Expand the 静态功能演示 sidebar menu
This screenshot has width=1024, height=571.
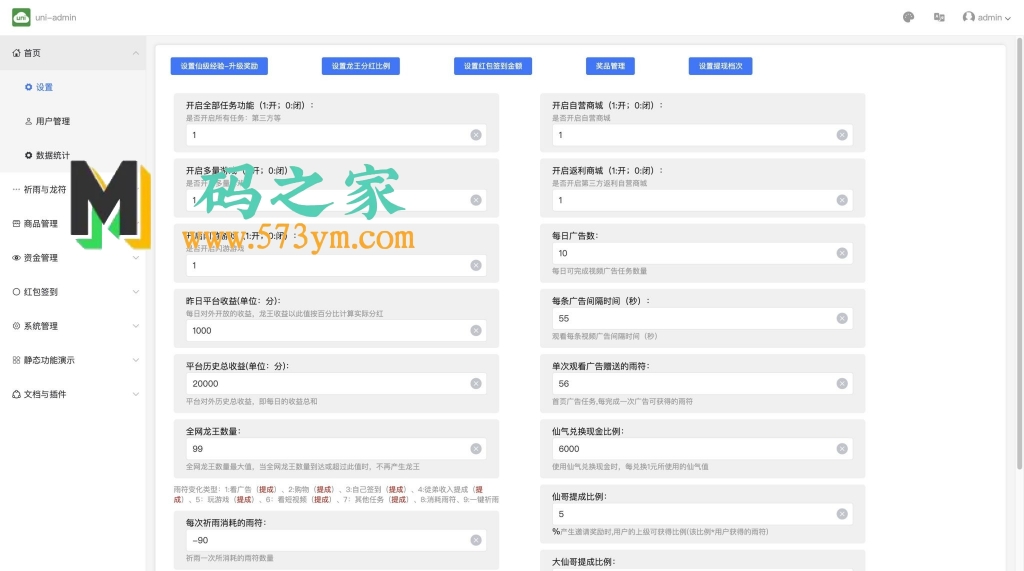[72, 360]
